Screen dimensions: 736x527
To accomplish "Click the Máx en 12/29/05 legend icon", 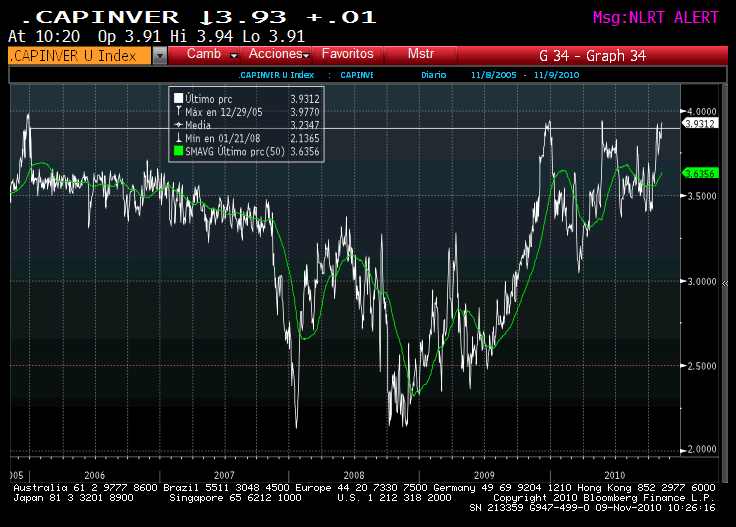I will [178, 111].
